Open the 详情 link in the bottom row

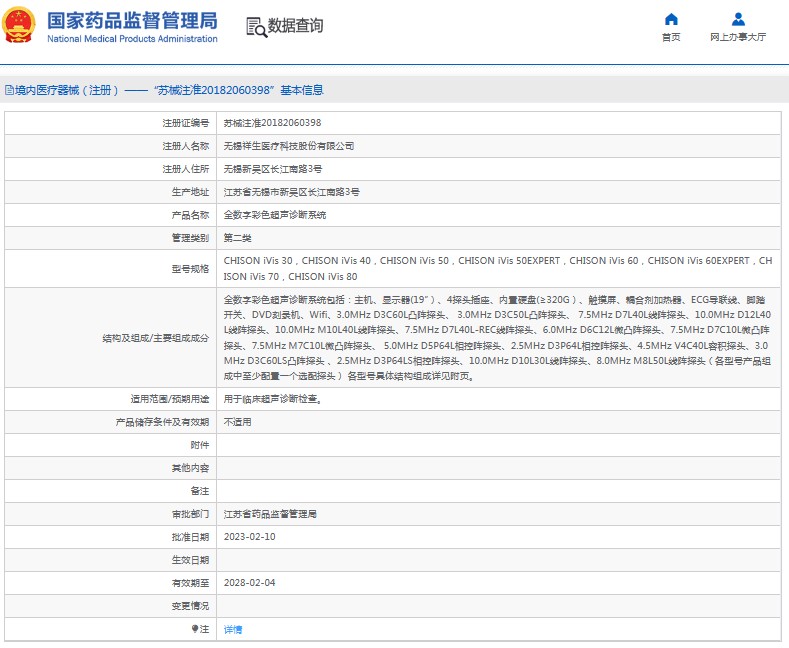[232, 629]
